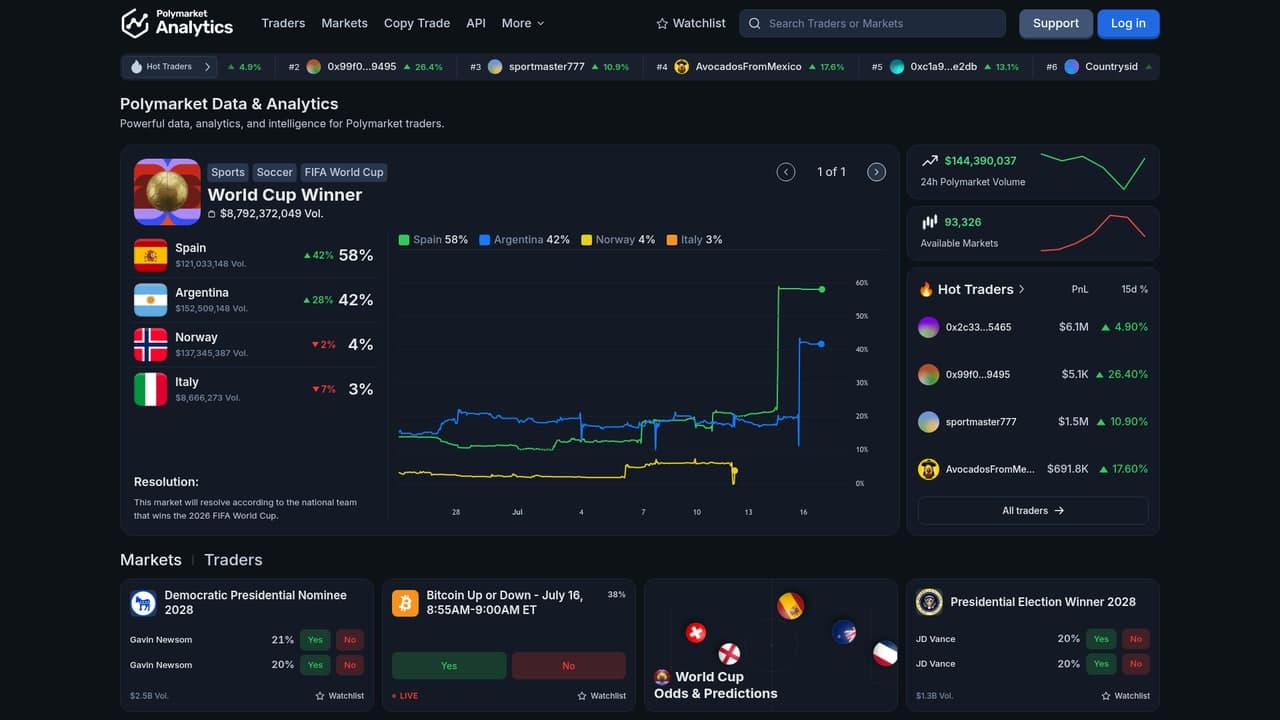Go to Copy Trade page

coord(417,23)
